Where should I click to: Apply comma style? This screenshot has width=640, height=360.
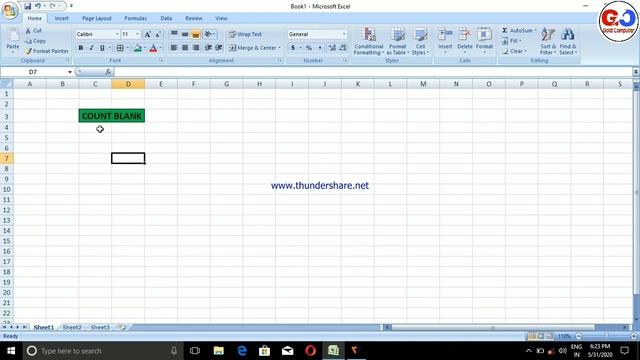pyautogui.click(x=320, y=48)
